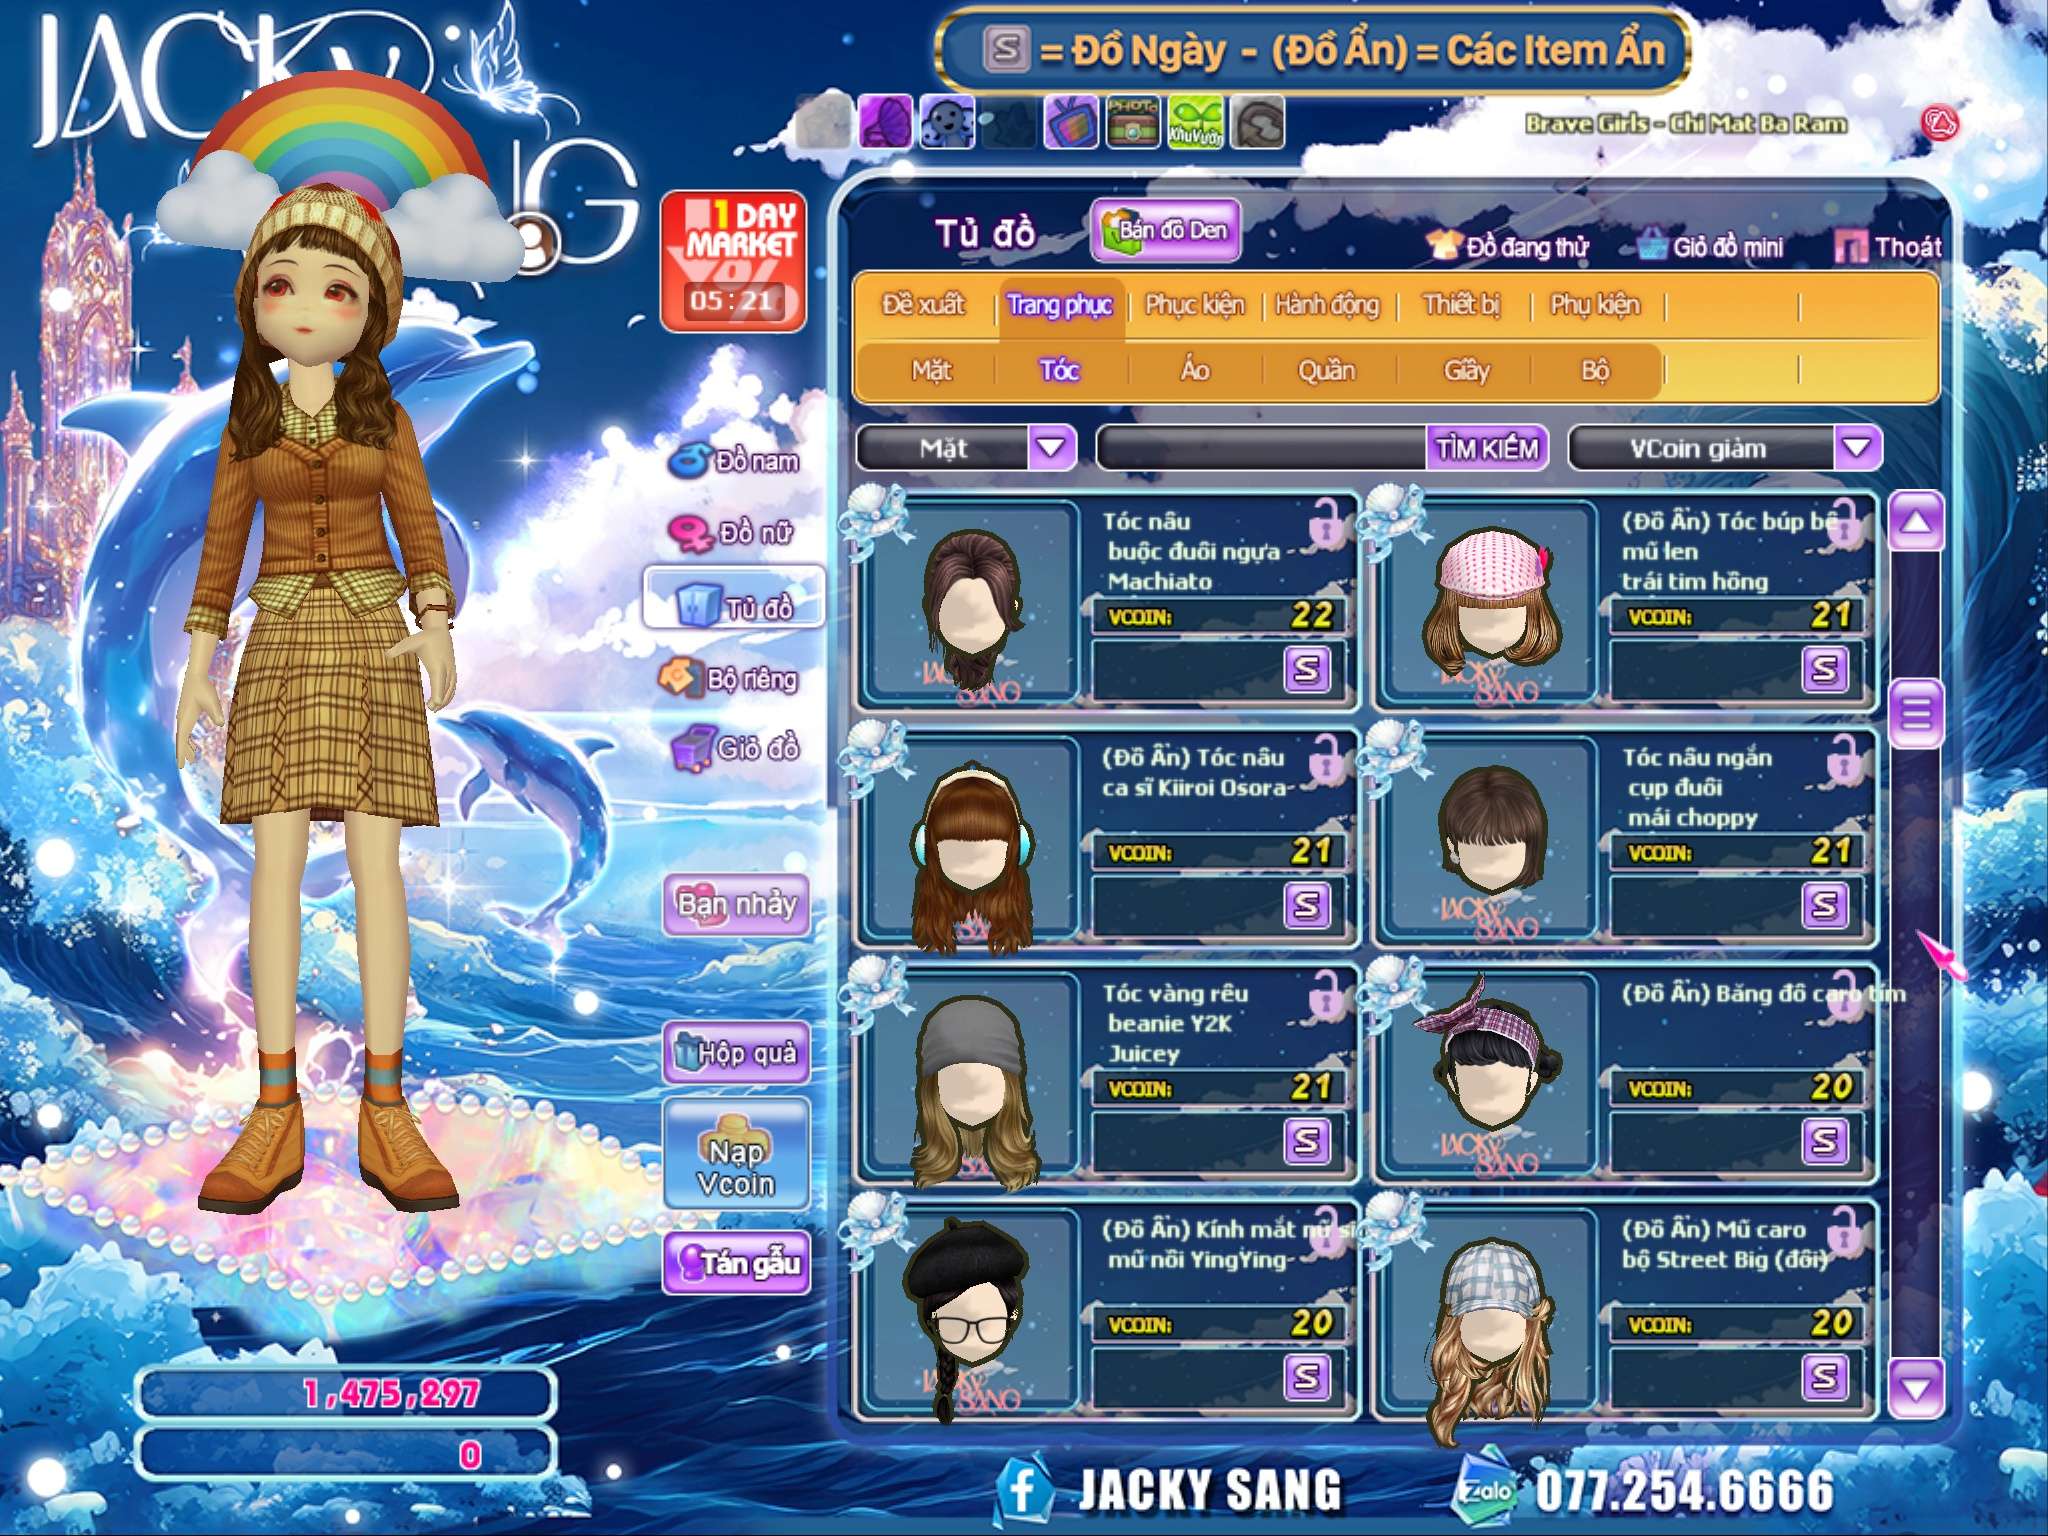The width and height of the screenshot is (2048, 1536).
Task: Toggle lock on Tóc nâu ca sĩ Kiiroi Osora
Action: pyautogui.click(x=1327, y=759)
